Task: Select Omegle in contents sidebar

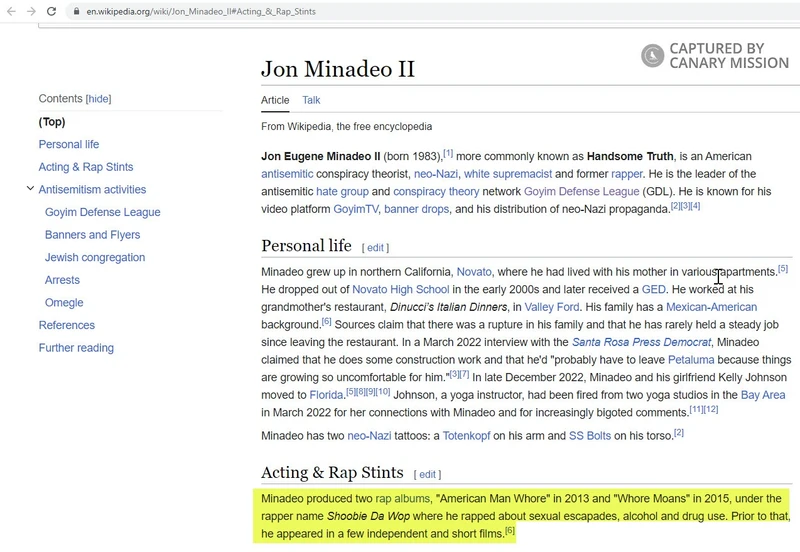Action: 64,303
